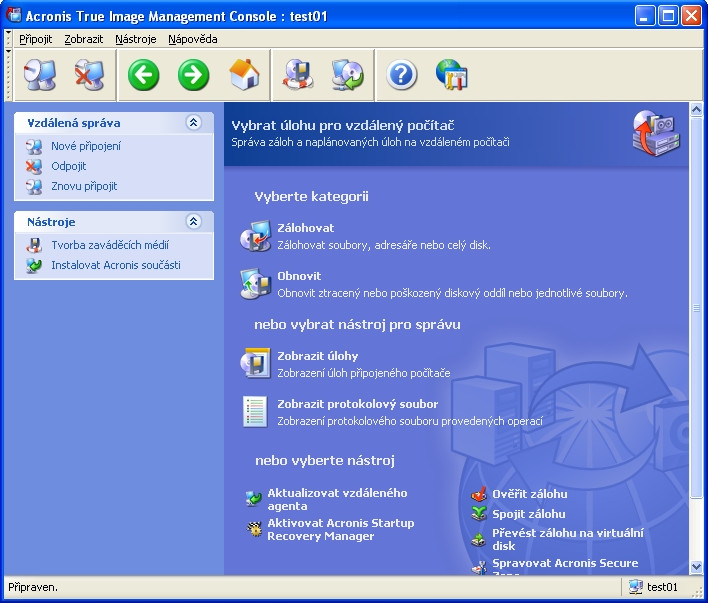Screen dimensions: 708x603
Task: Open Instalovat Acronis součásti link
Action: 116,265
